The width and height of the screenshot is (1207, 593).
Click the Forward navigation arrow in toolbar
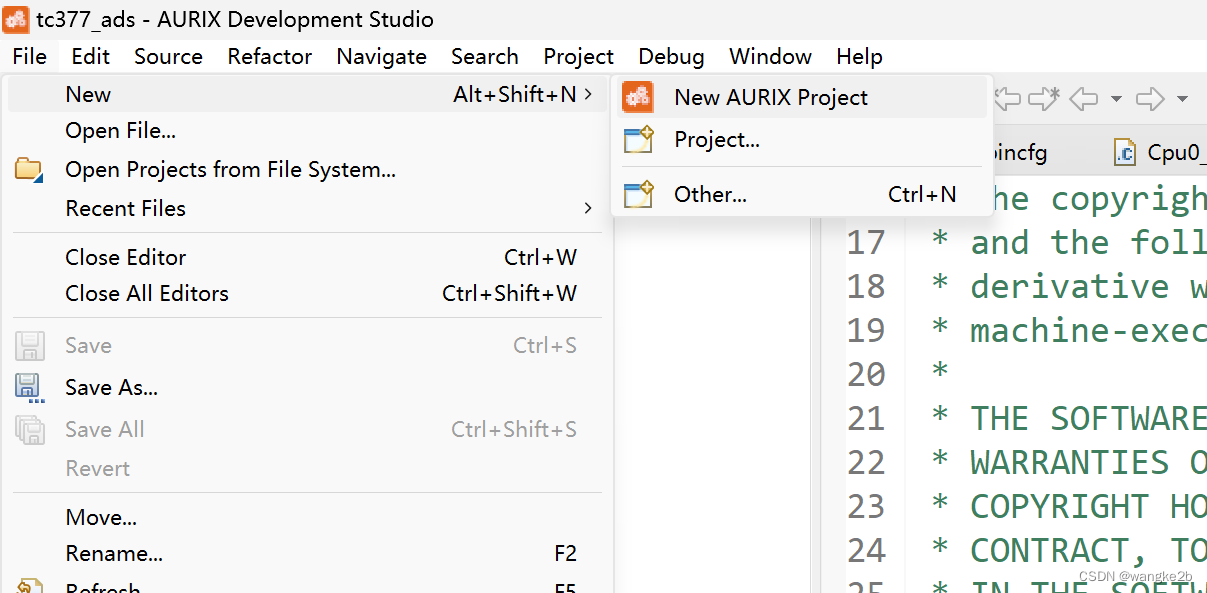pyautogui.click(x=1150, y=98)
